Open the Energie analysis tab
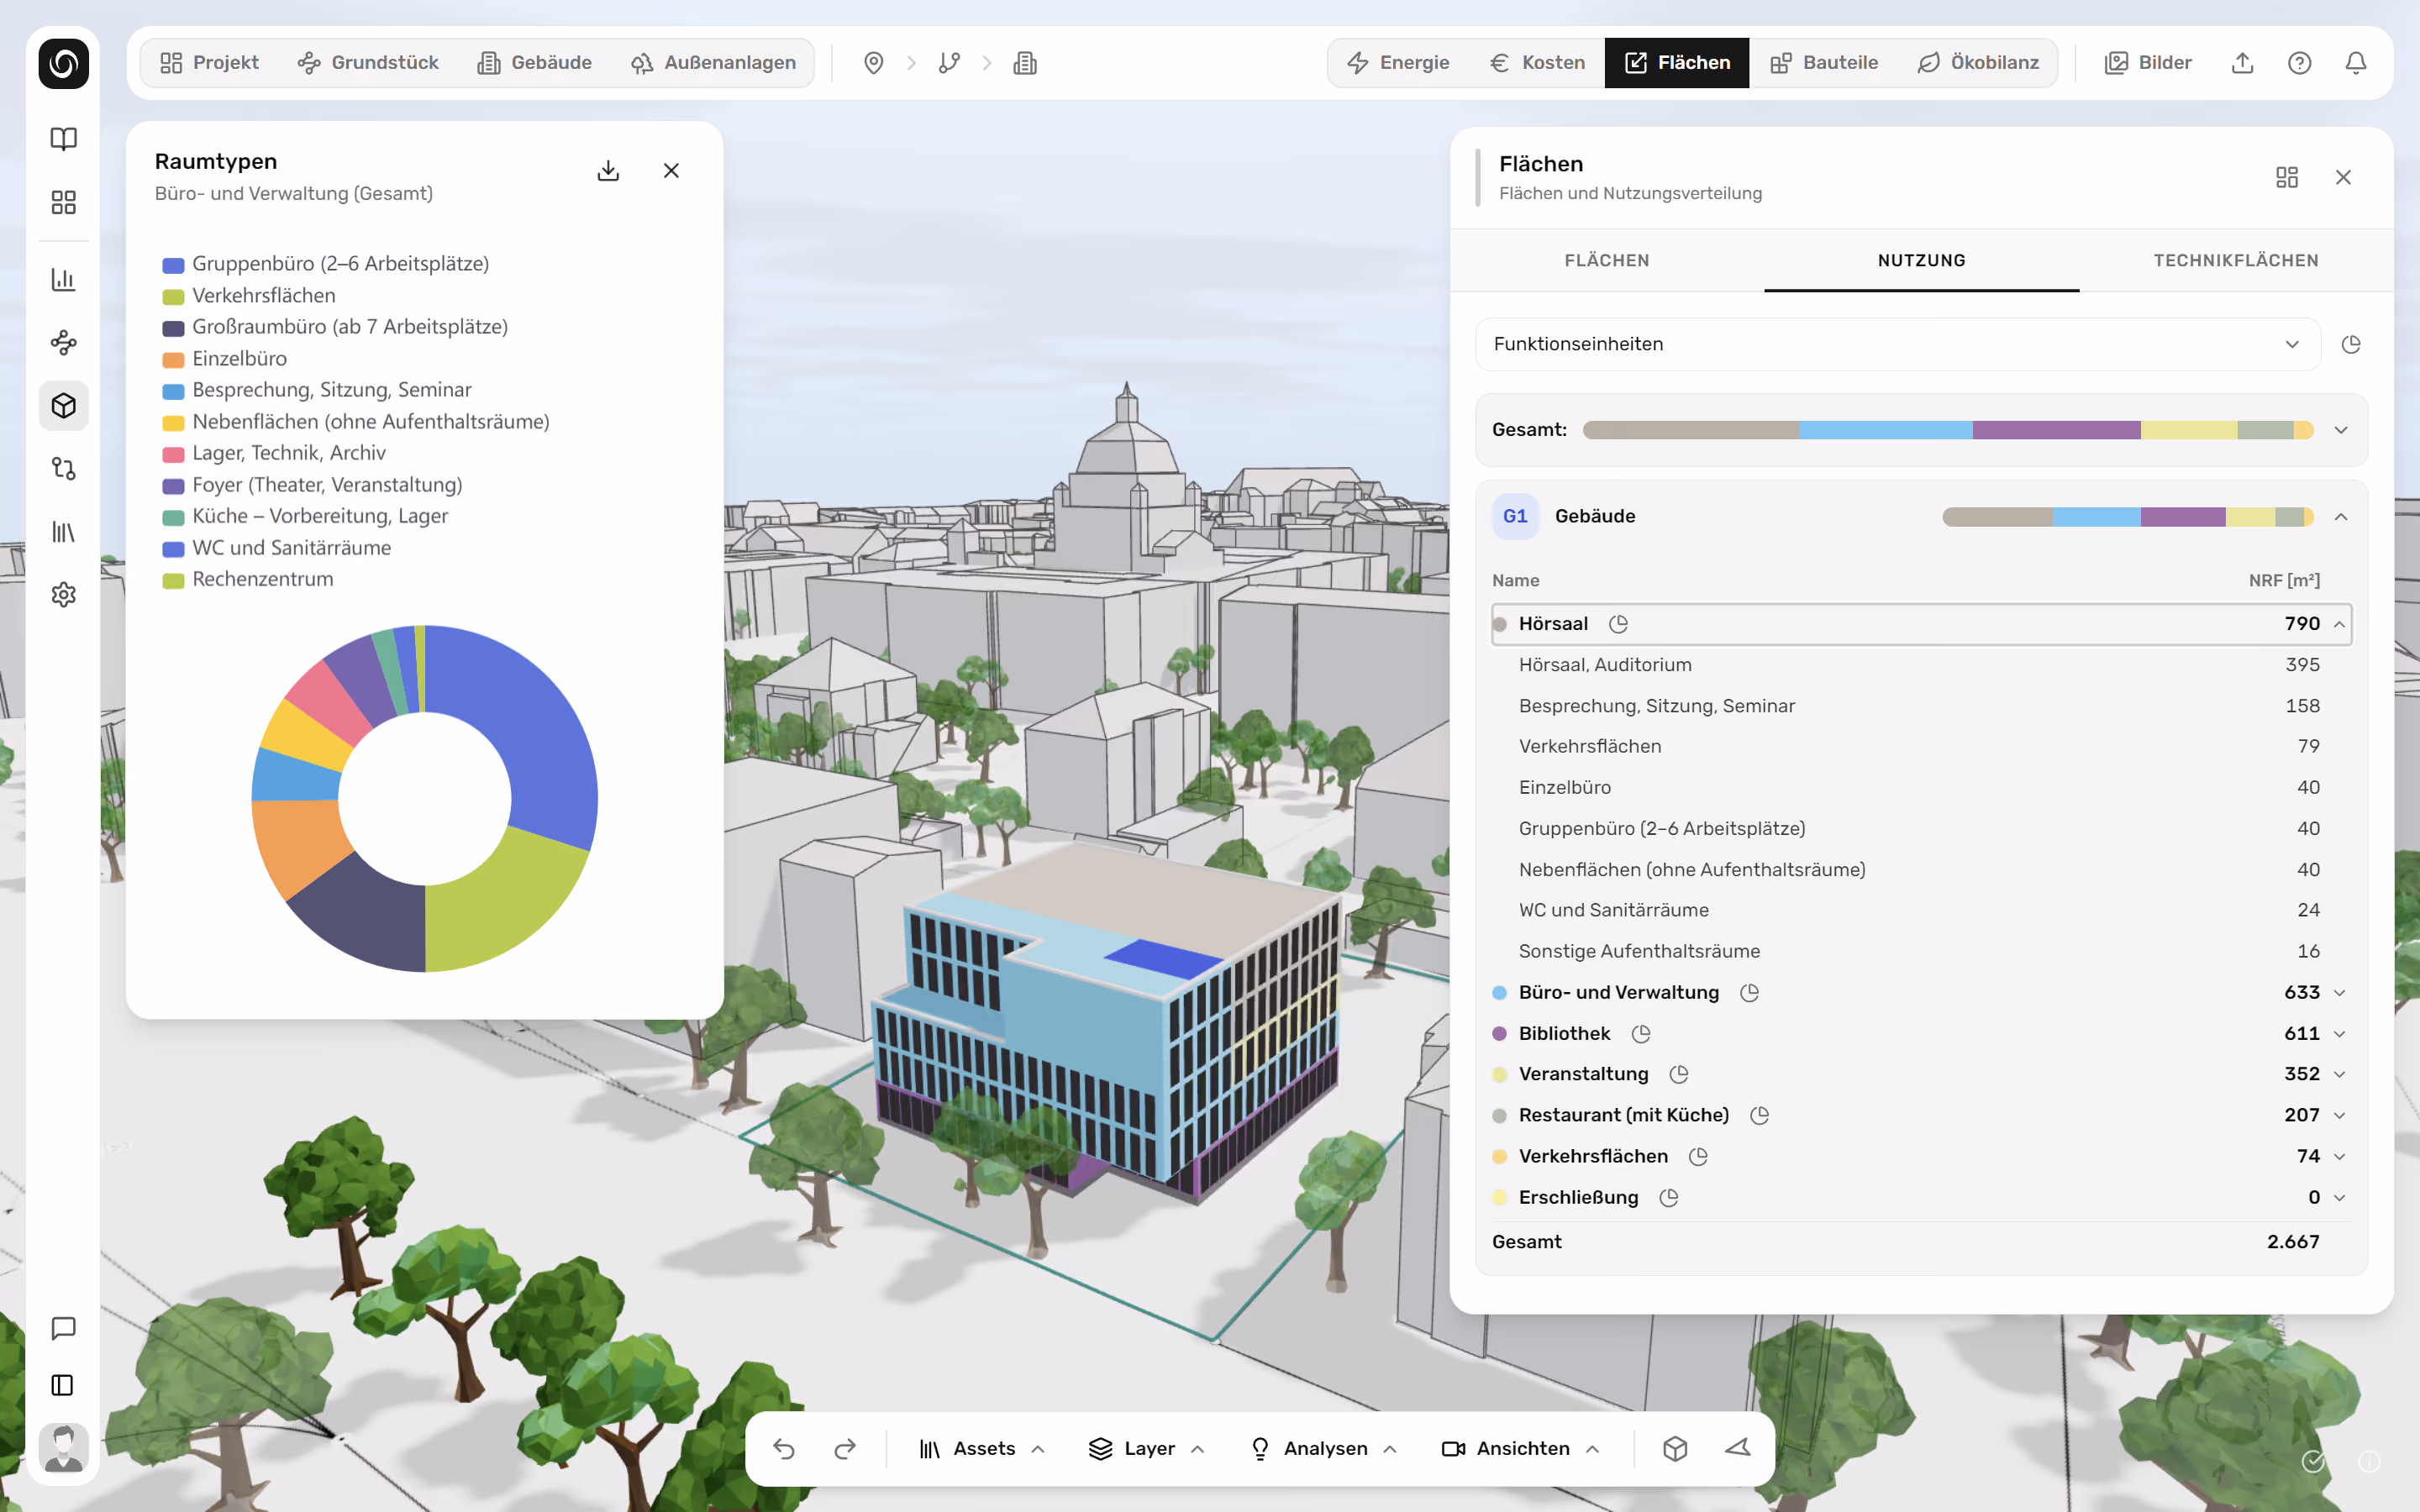This screenshot has width=2420, height=1512. tap(1398, 63)
